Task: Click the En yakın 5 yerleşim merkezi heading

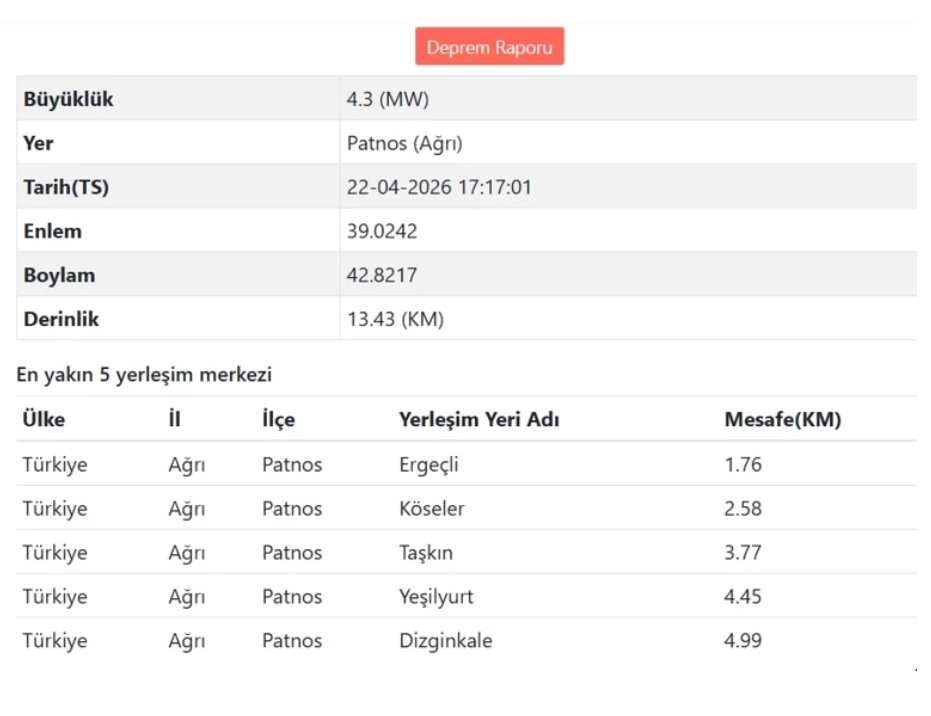Action: click(x=144, y=376)
